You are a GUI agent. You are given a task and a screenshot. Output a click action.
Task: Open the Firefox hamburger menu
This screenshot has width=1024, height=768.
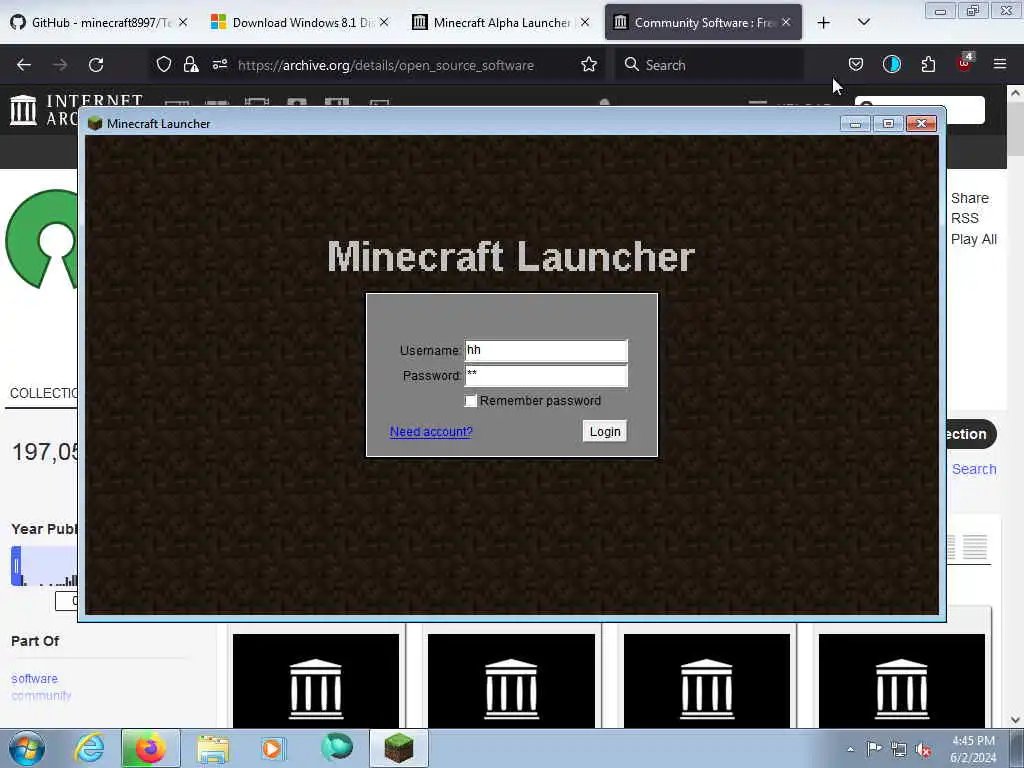[1000, 64]
